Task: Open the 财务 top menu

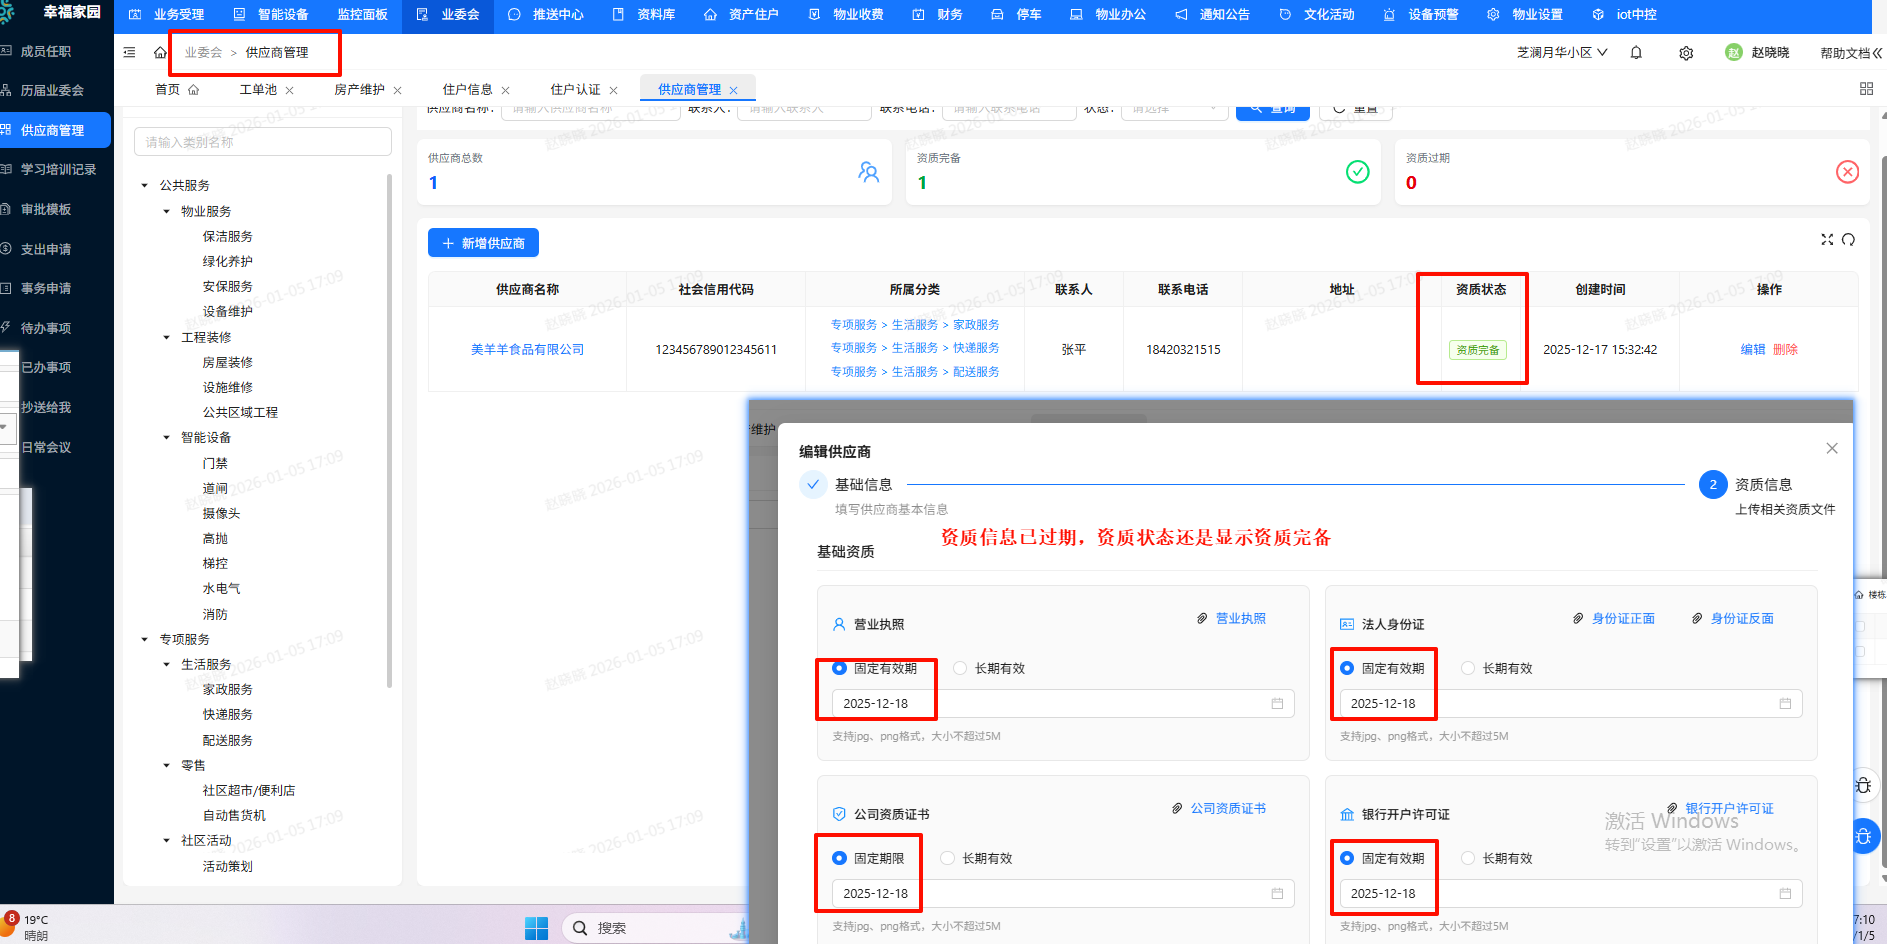Action: [938, 15]
